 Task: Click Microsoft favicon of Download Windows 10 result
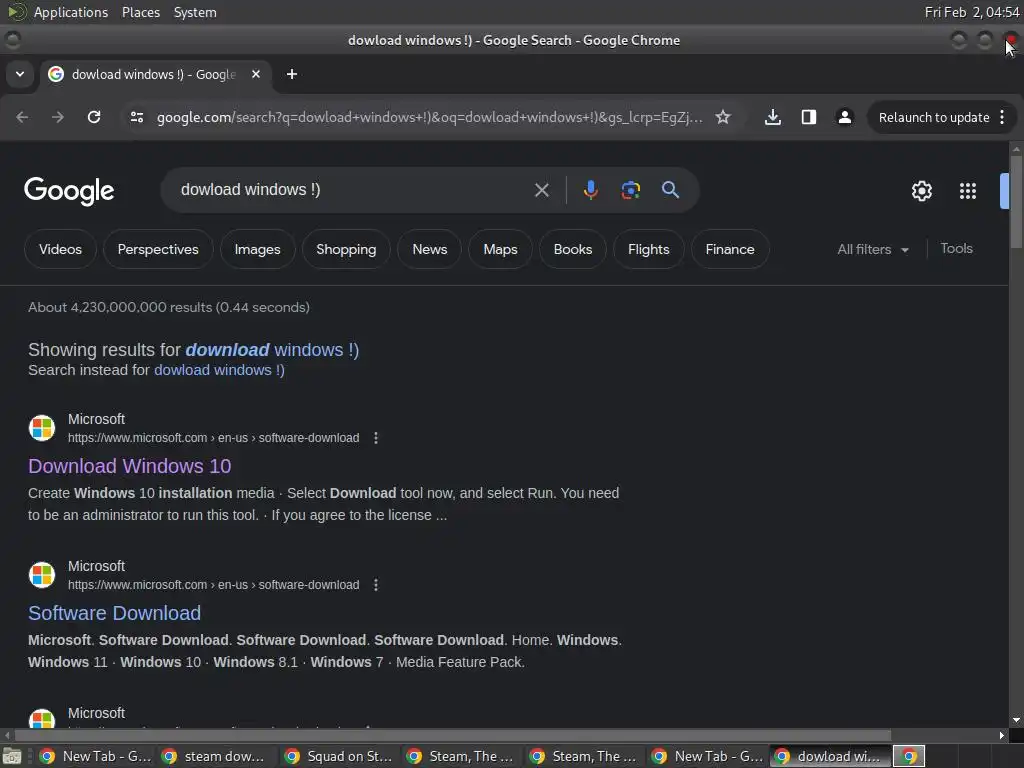coord(42,428)
